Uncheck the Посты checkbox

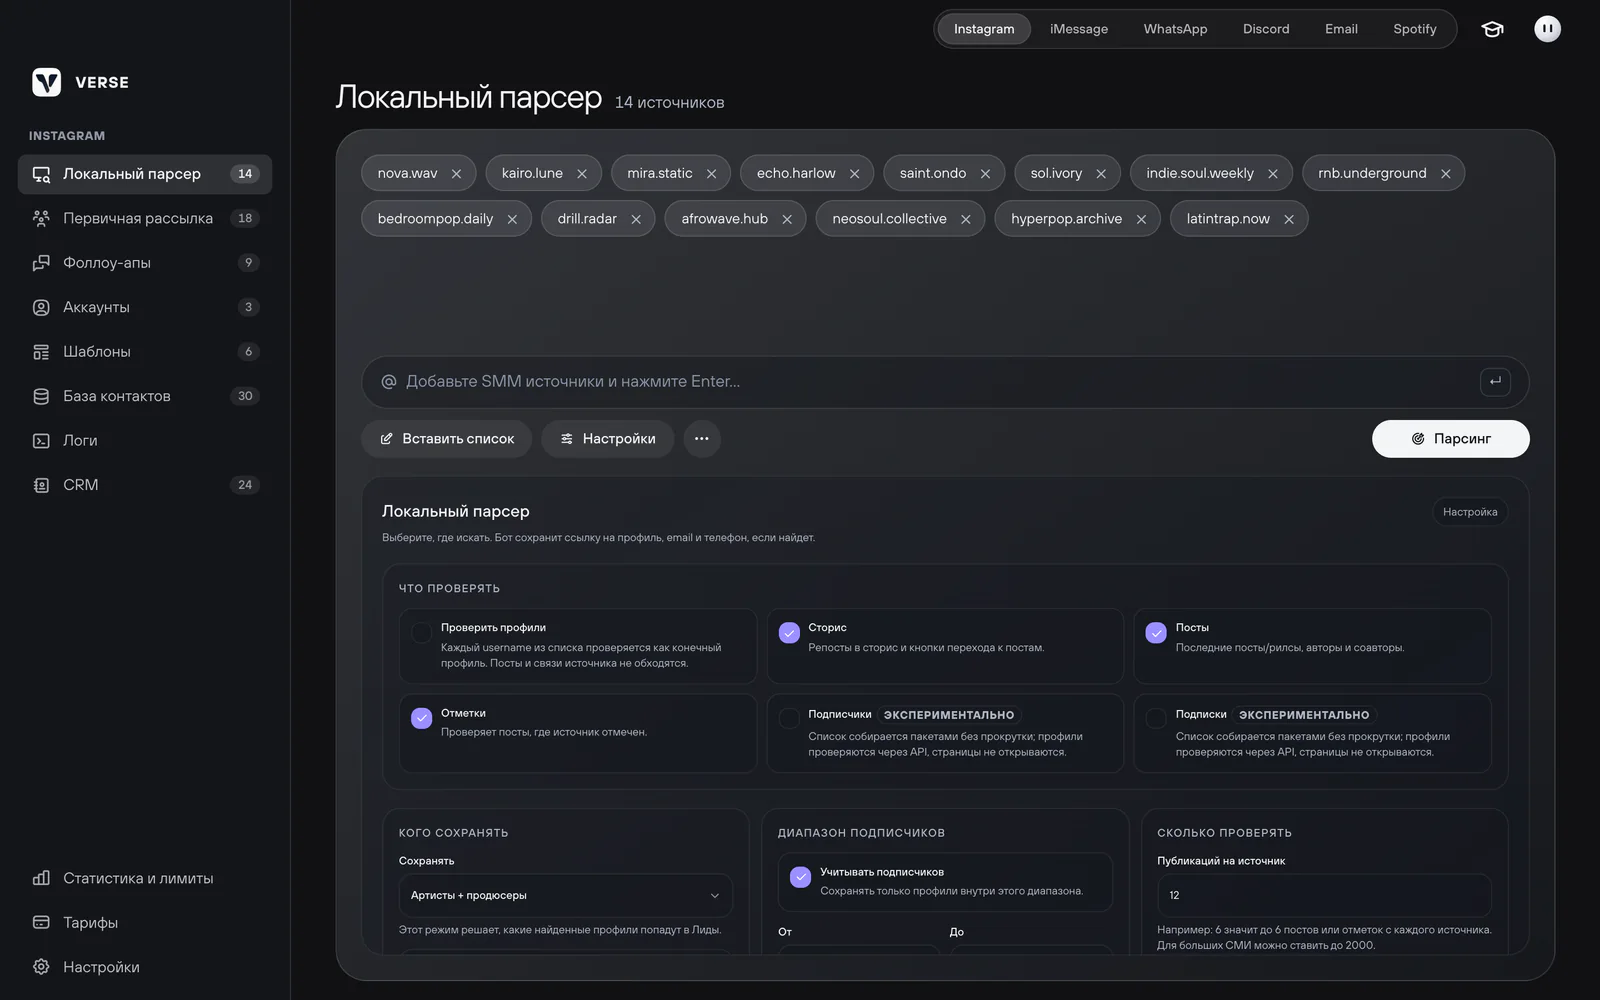click(x=1156, y=632)
